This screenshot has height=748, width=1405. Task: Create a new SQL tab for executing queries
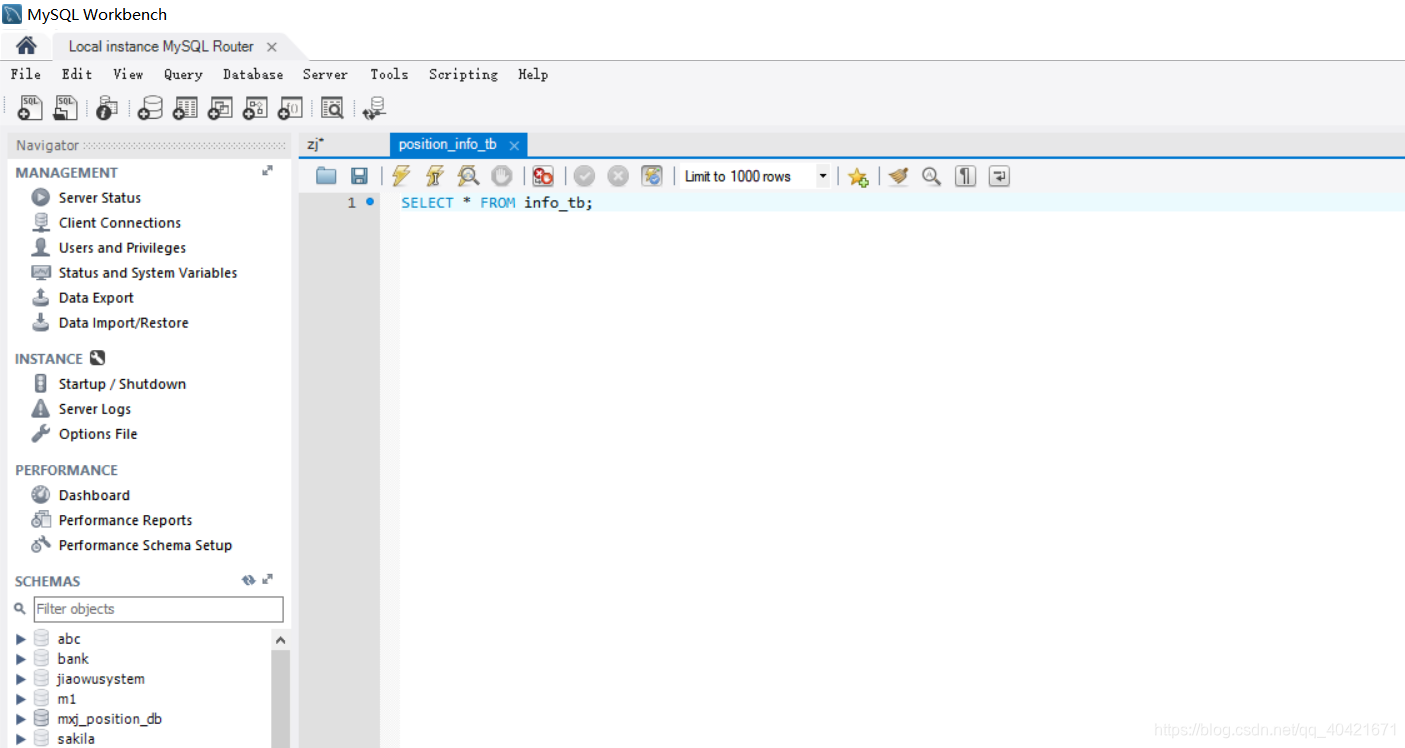click(29, 107)
